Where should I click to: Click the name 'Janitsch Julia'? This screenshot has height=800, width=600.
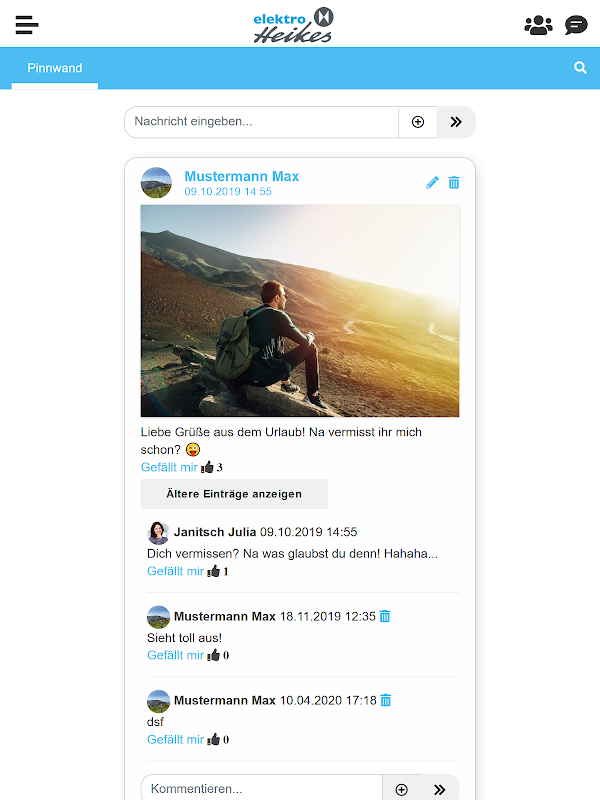(x=215, y=532)
